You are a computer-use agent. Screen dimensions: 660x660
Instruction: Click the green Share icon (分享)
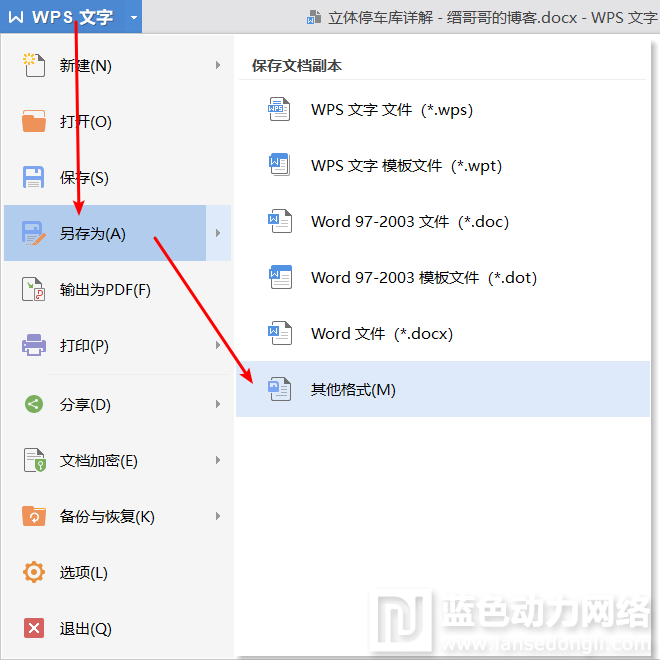34,405
